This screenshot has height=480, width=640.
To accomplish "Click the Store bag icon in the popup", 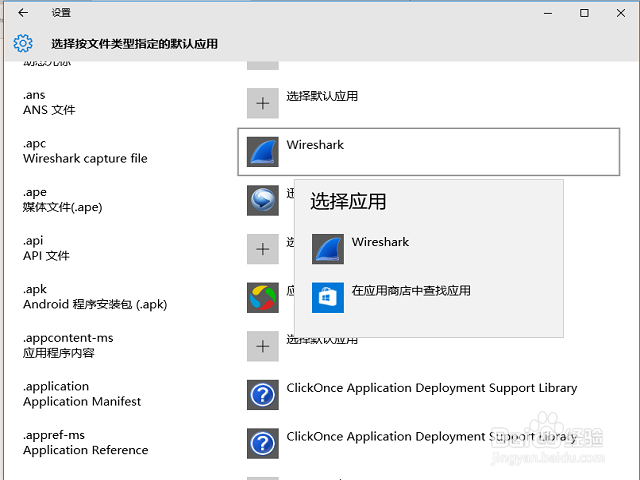I will (x=328, y=297).
